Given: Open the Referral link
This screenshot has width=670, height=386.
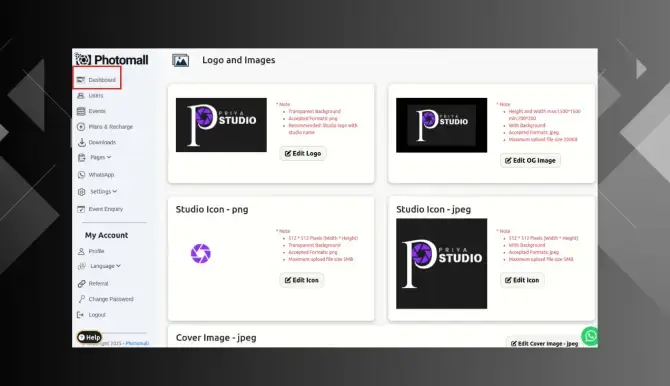Looking at the screenshot, I should tap(98, 284).
